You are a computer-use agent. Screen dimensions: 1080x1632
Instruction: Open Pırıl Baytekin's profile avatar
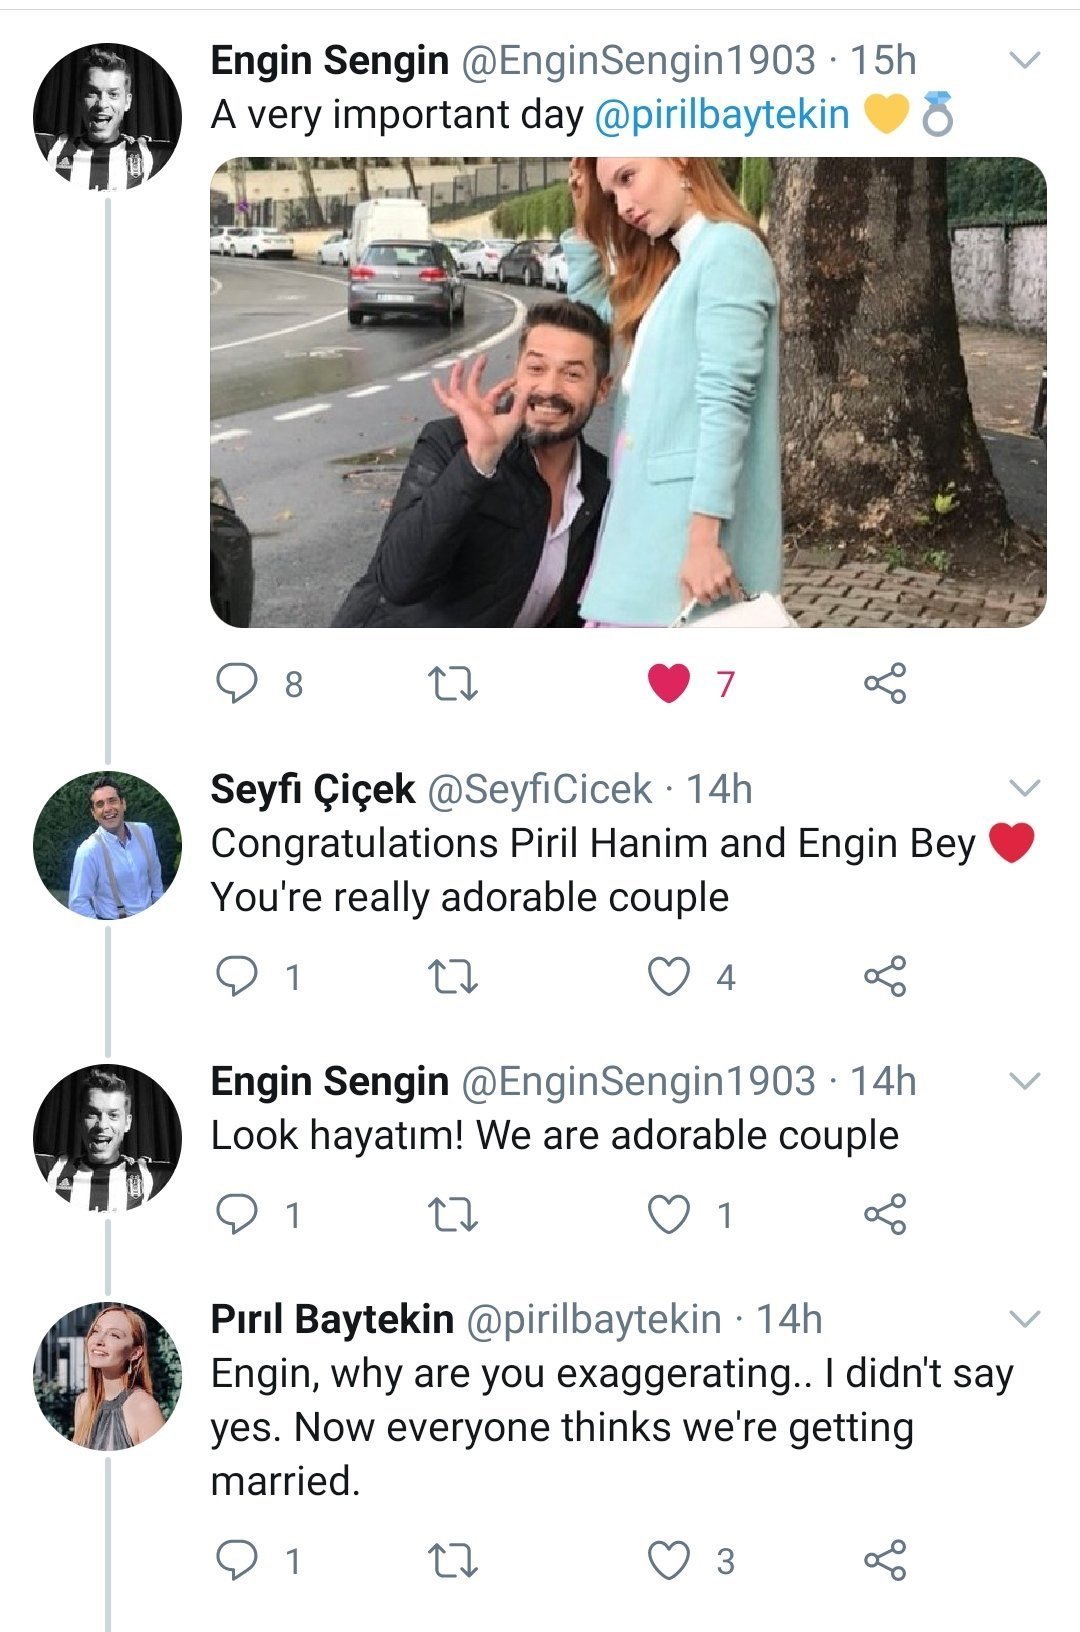tap(108, 1376)
